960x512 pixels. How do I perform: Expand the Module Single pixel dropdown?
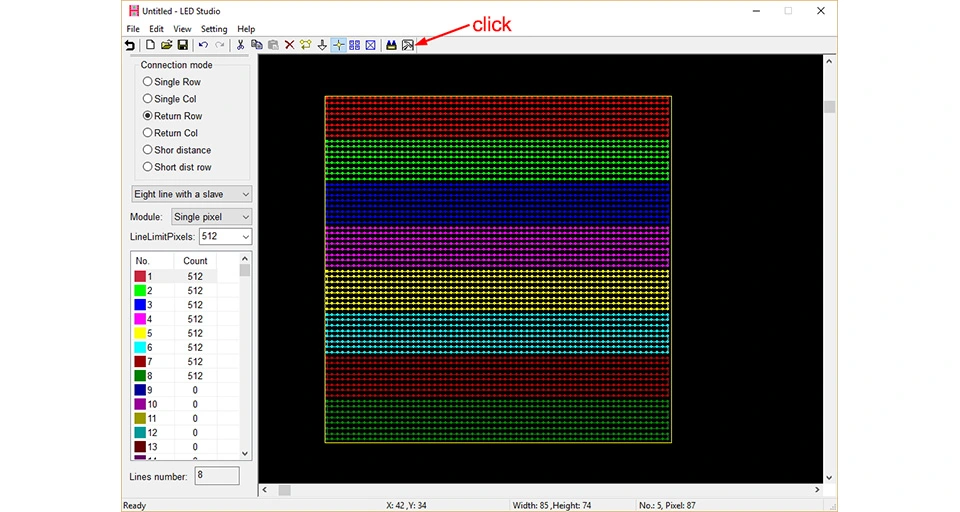pyautogui.click(x=211, y=217)
